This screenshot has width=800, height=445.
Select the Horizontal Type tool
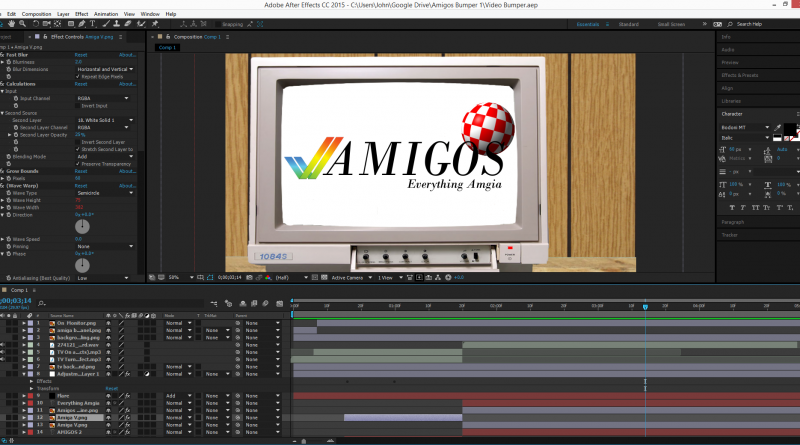coord(93,24)
